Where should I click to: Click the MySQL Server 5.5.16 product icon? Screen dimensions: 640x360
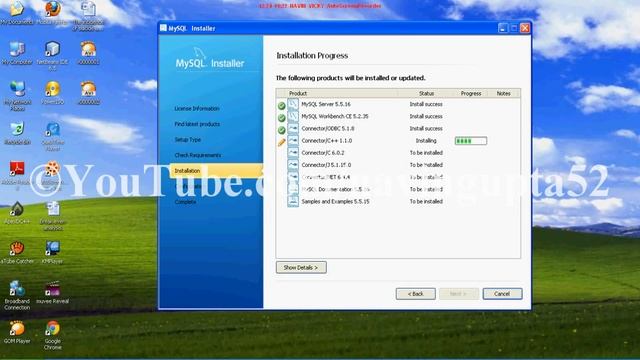[x=293, y=104]
